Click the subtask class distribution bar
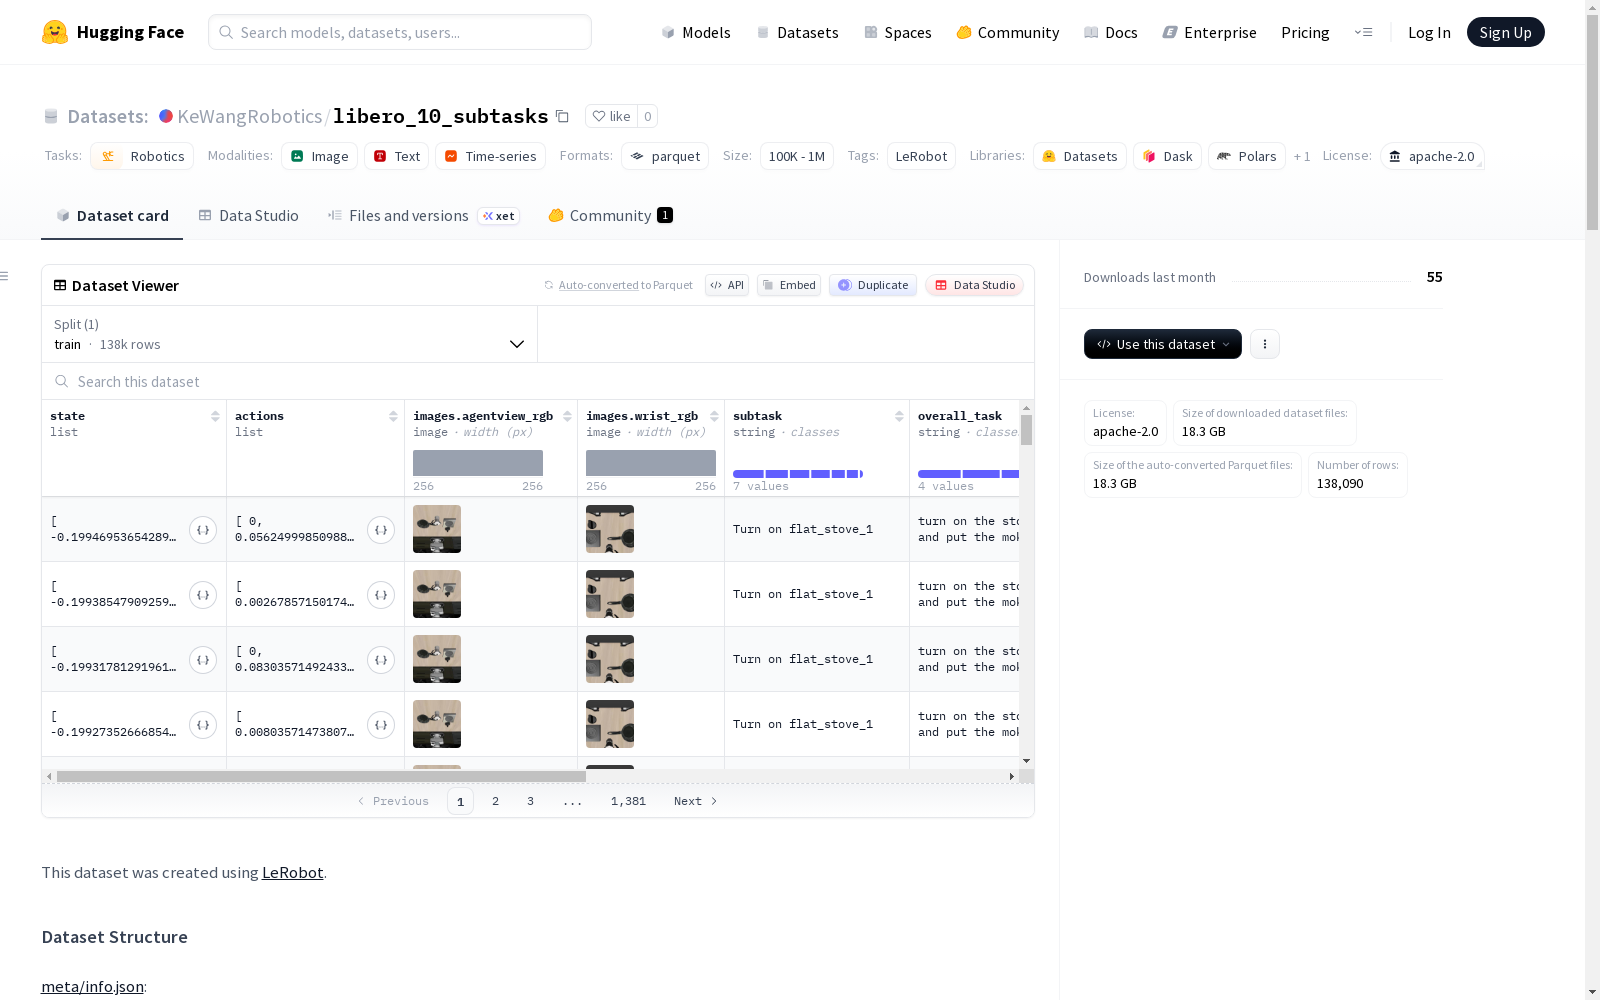Viewport: 1600px width, 1000px height. 798,474
